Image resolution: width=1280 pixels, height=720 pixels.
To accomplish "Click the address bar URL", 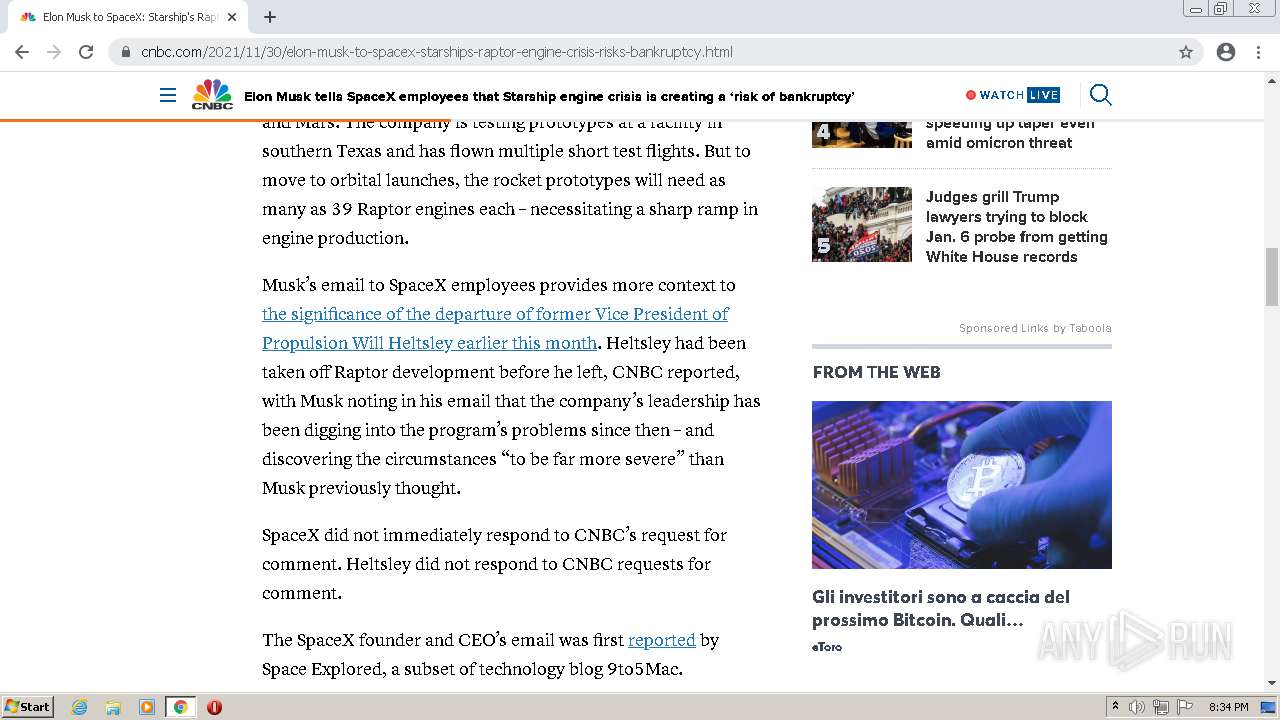I will click(x=436, y=52).
